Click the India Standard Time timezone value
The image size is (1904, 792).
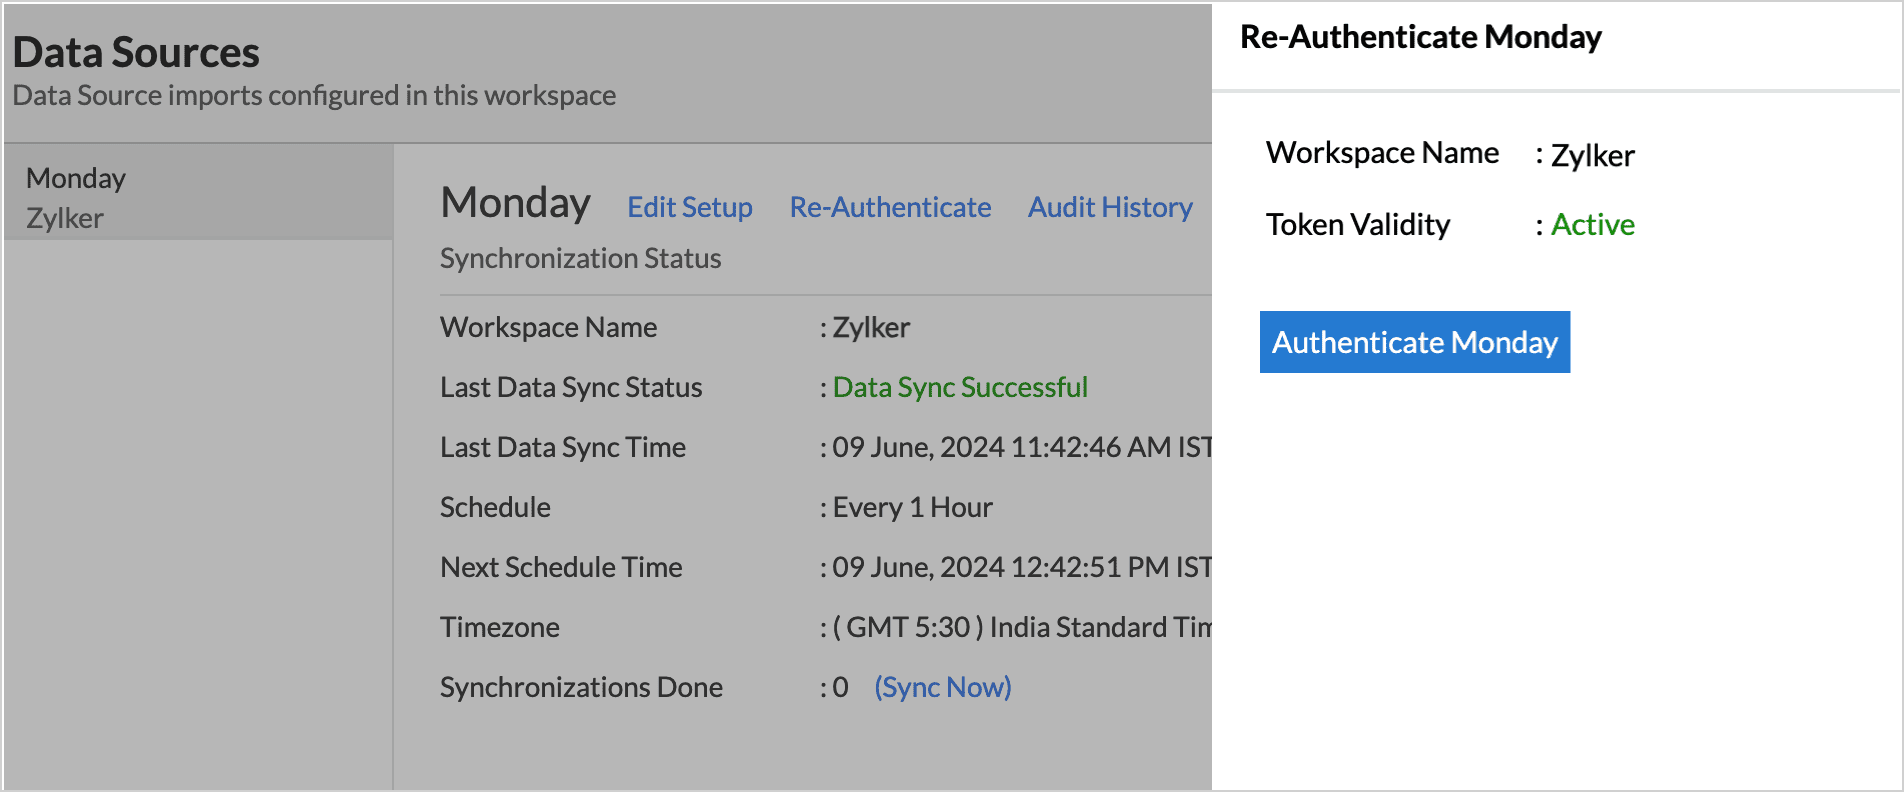coord(1022,627)
